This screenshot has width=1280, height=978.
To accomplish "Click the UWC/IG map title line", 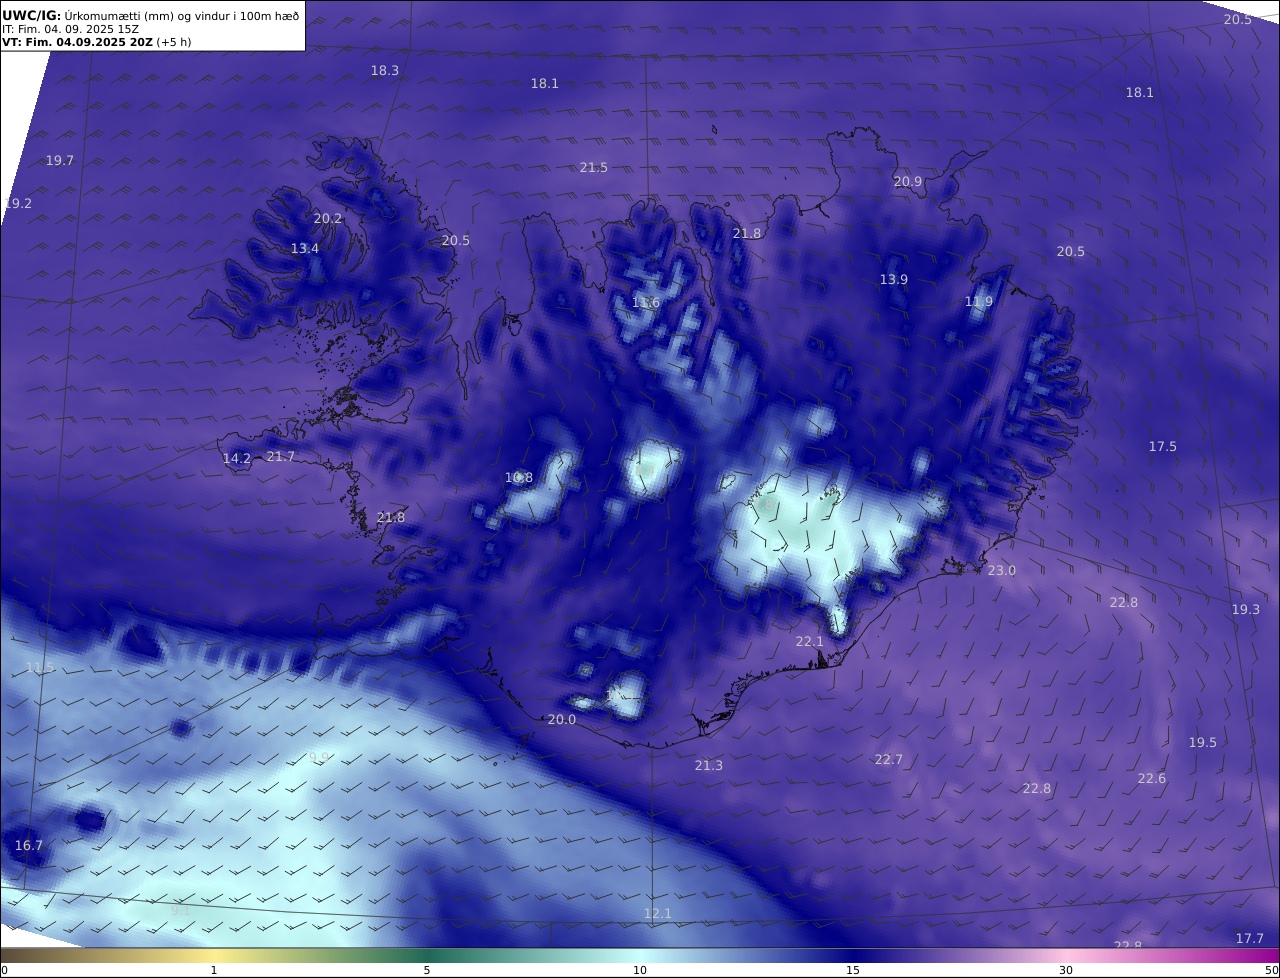I will click(x=151, y=15).
